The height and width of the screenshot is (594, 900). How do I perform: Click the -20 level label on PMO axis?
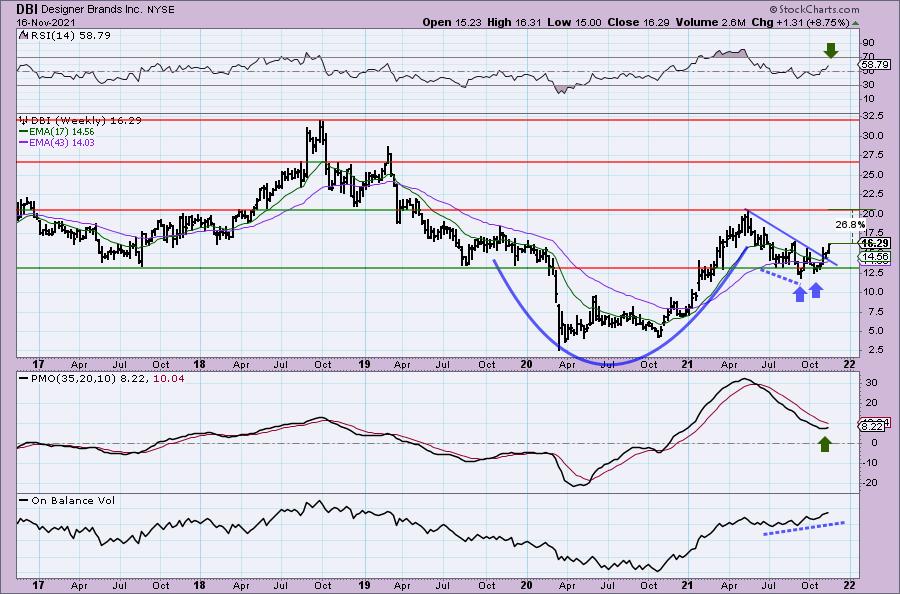click(x=870, y=483)
